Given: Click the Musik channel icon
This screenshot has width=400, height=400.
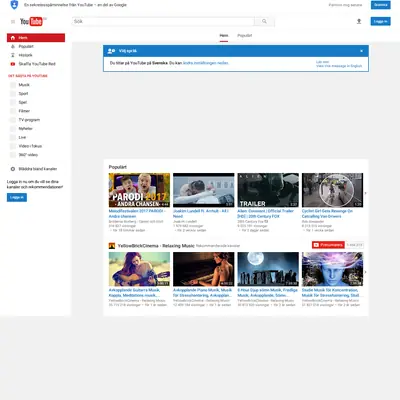Looking at the screenshot, I should 13,85.
